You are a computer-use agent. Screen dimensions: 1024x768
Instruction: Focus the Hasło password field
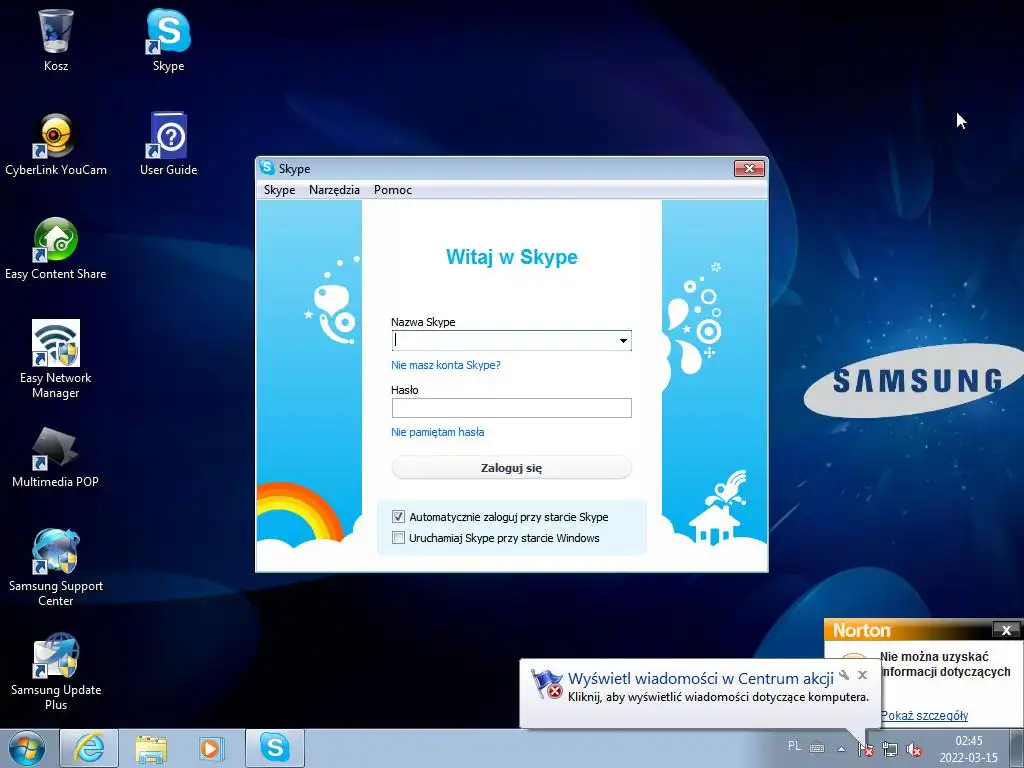coord(511,408)
